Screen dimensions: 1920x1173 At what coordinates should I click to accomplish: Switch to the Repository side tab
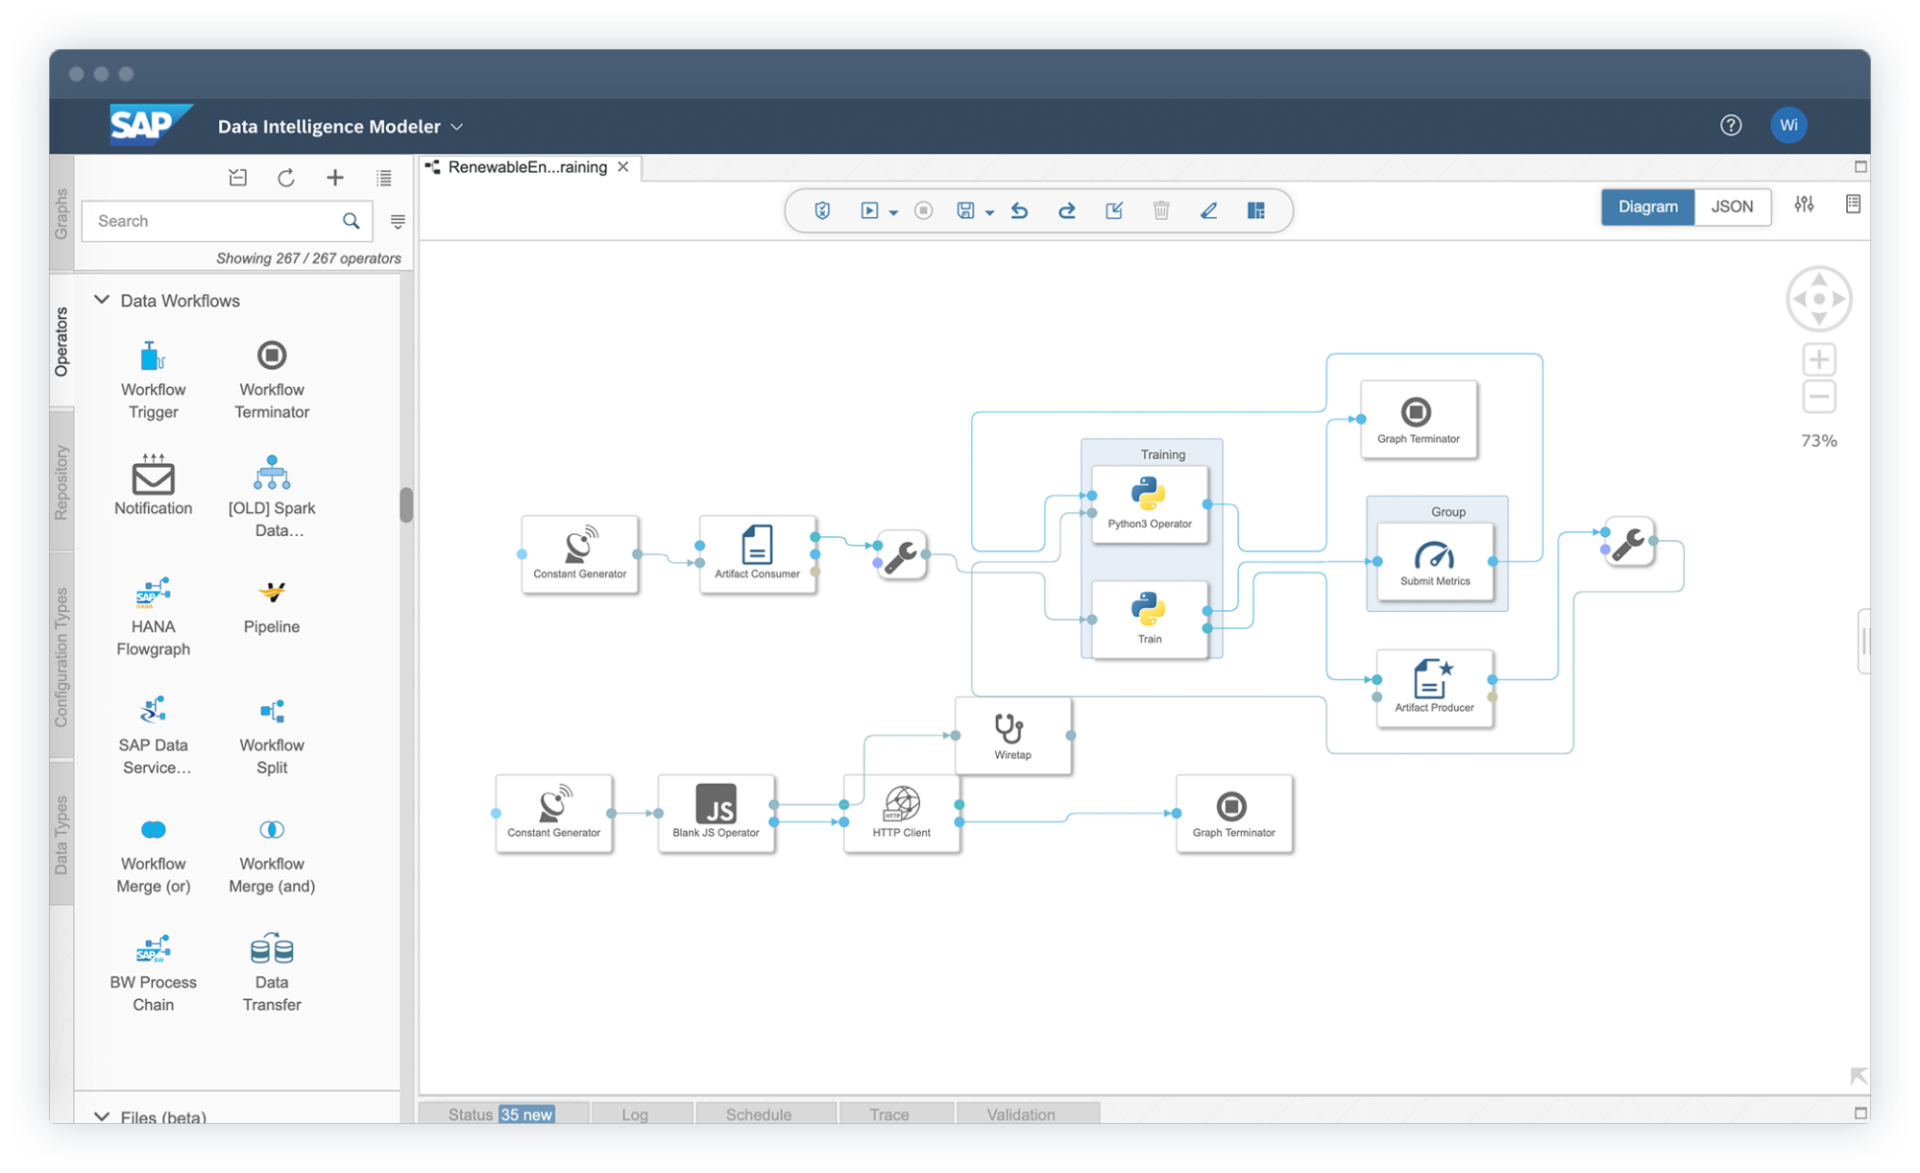61,482
